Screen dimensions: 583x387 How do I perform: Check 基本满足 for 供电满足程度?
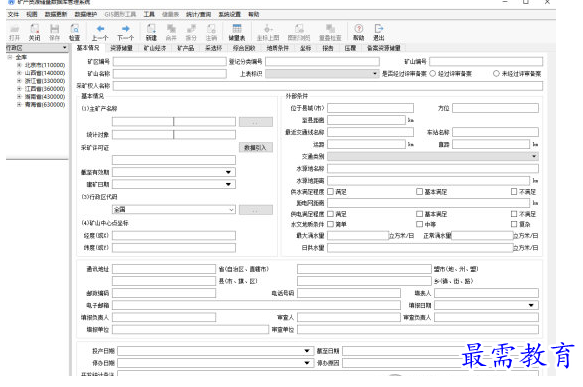coord(419,214)
